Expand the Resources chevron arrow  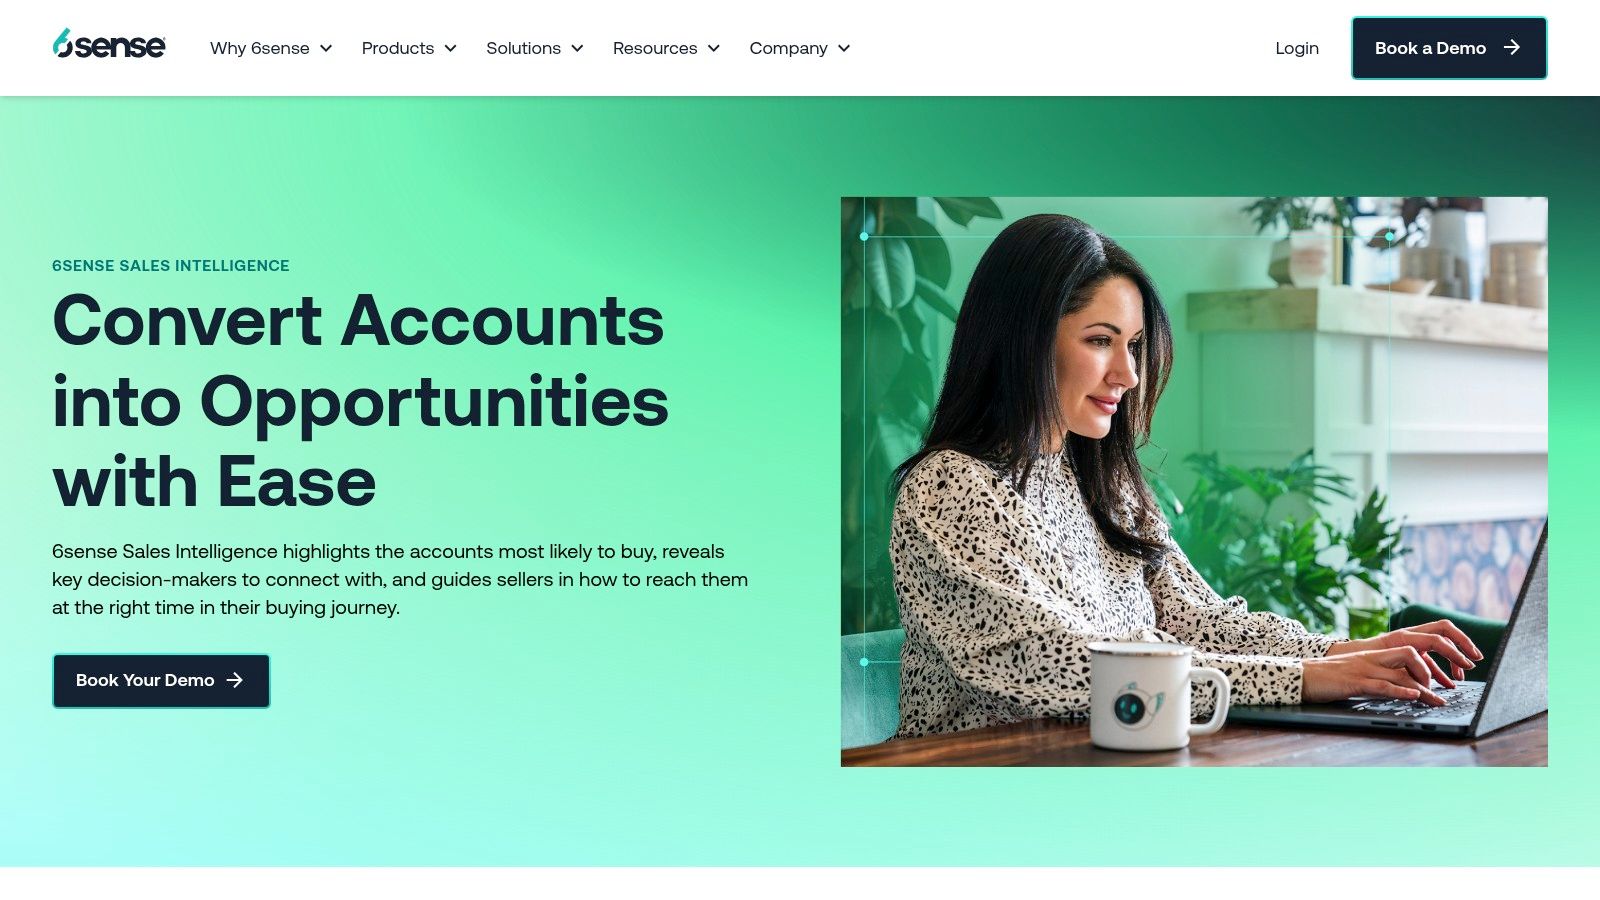pyautogui.click(x=714, y=48)
